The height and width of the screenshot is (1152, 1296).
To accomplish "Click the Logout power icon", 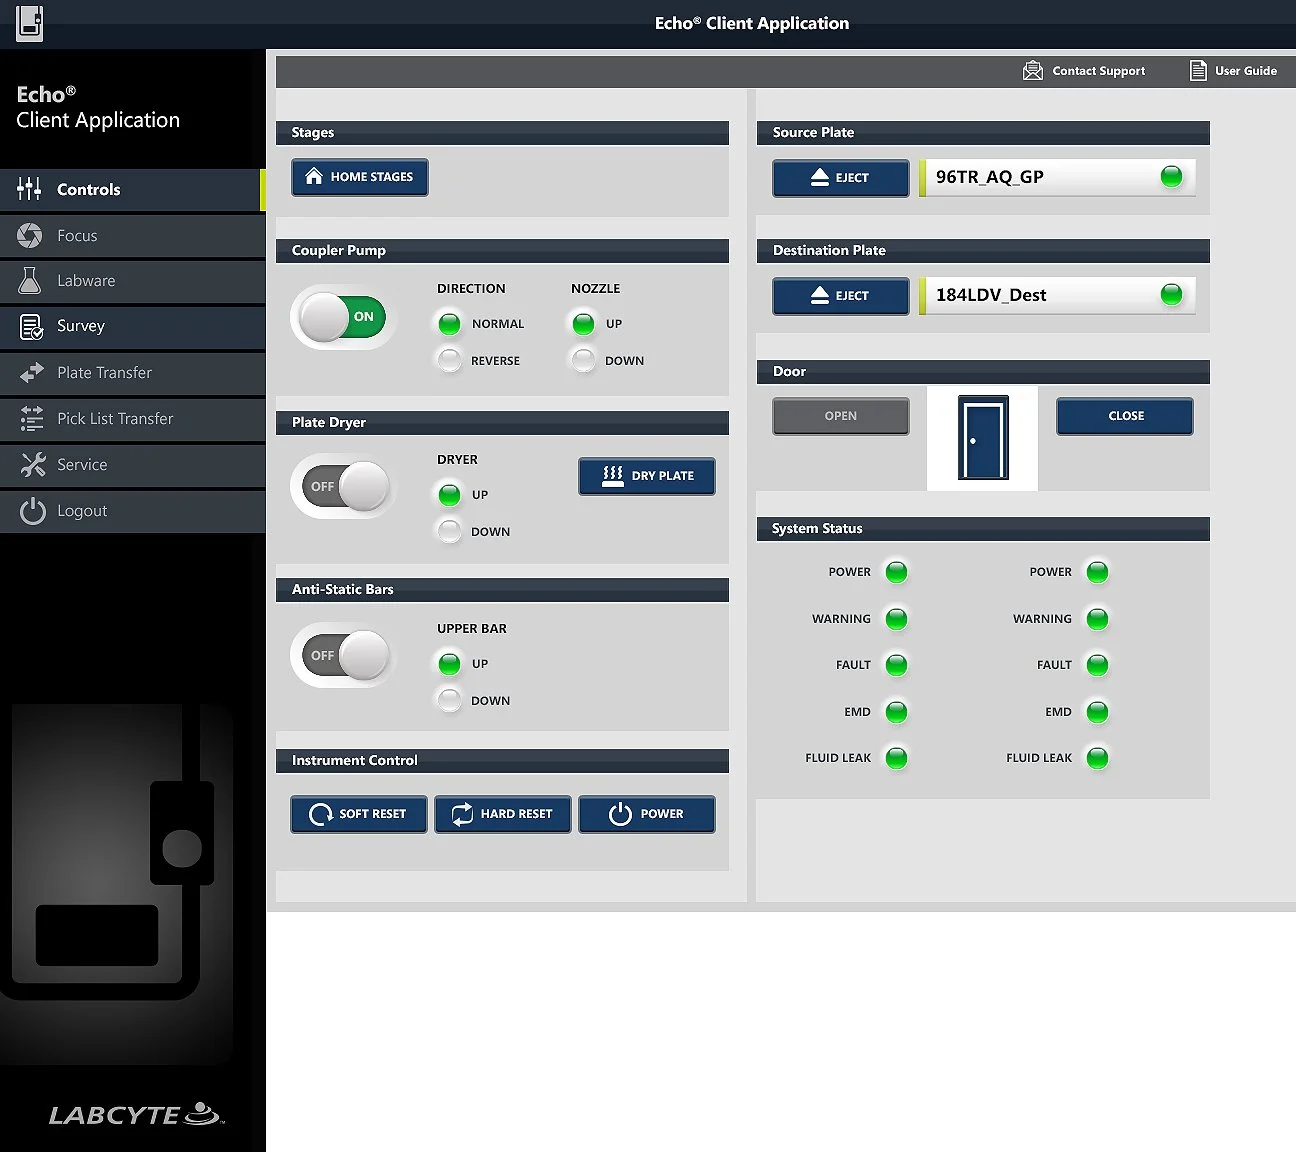I will coord(33,511).
